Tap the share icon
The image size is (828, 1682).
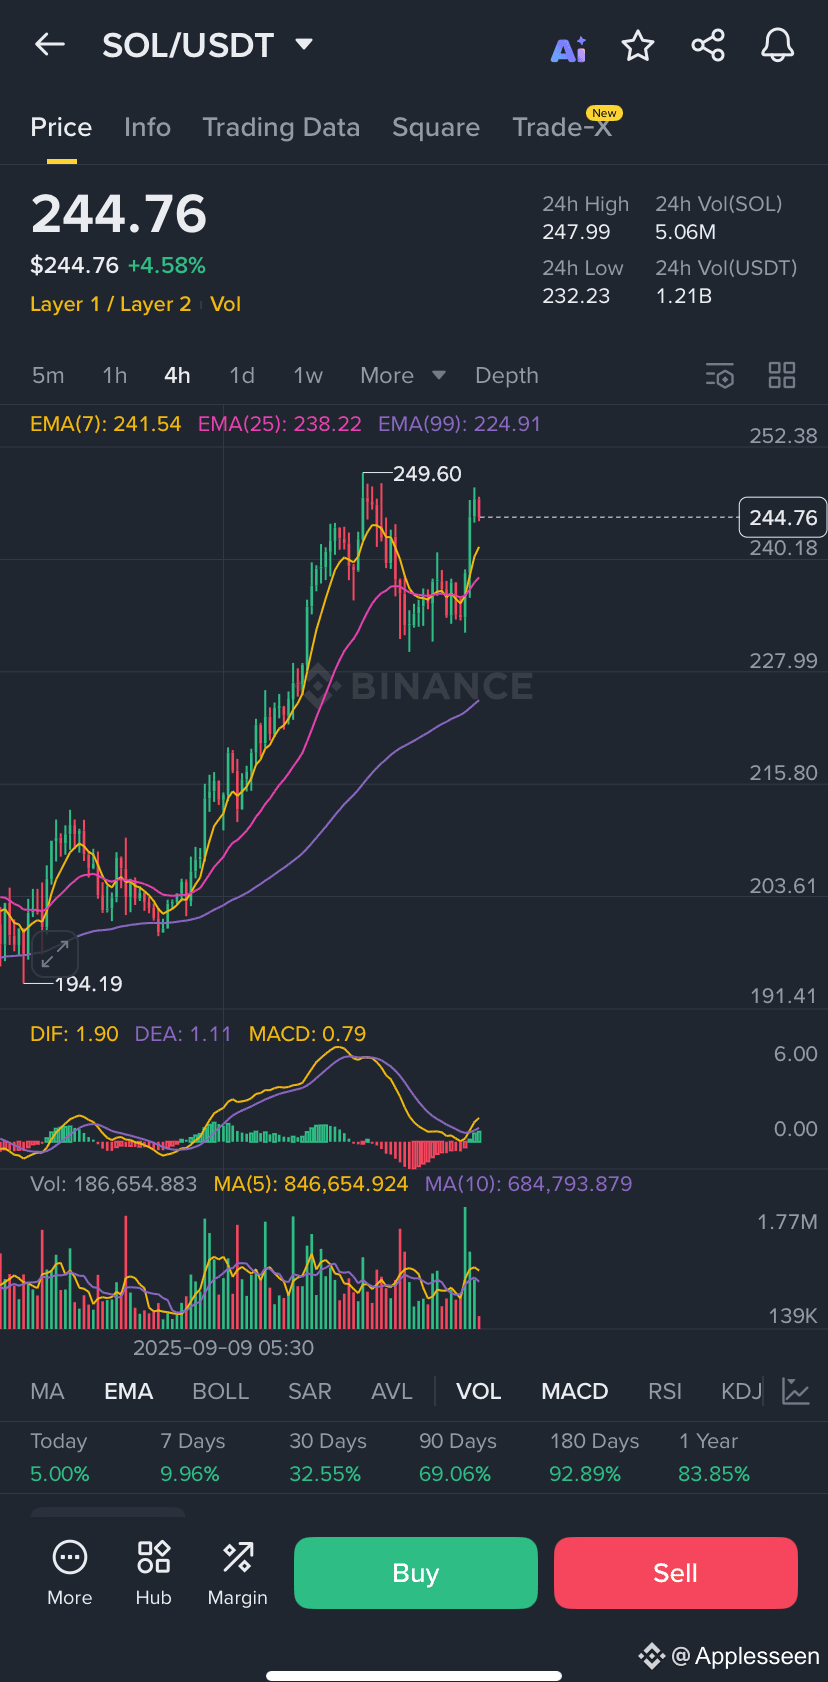click(x=708, y=45)
